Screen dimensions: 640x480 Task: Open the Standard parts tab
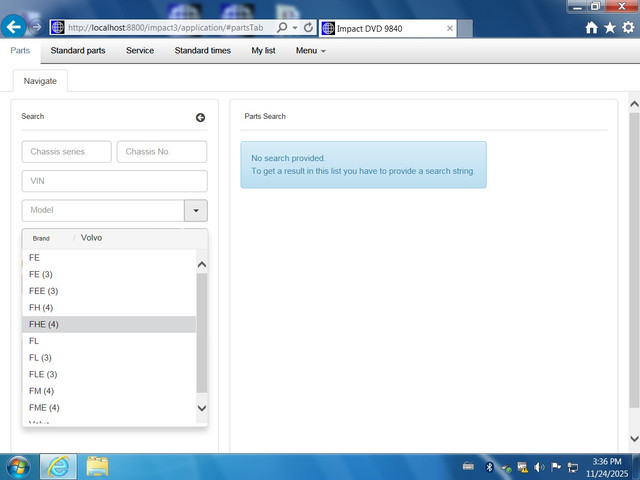[x=78, y=51]
